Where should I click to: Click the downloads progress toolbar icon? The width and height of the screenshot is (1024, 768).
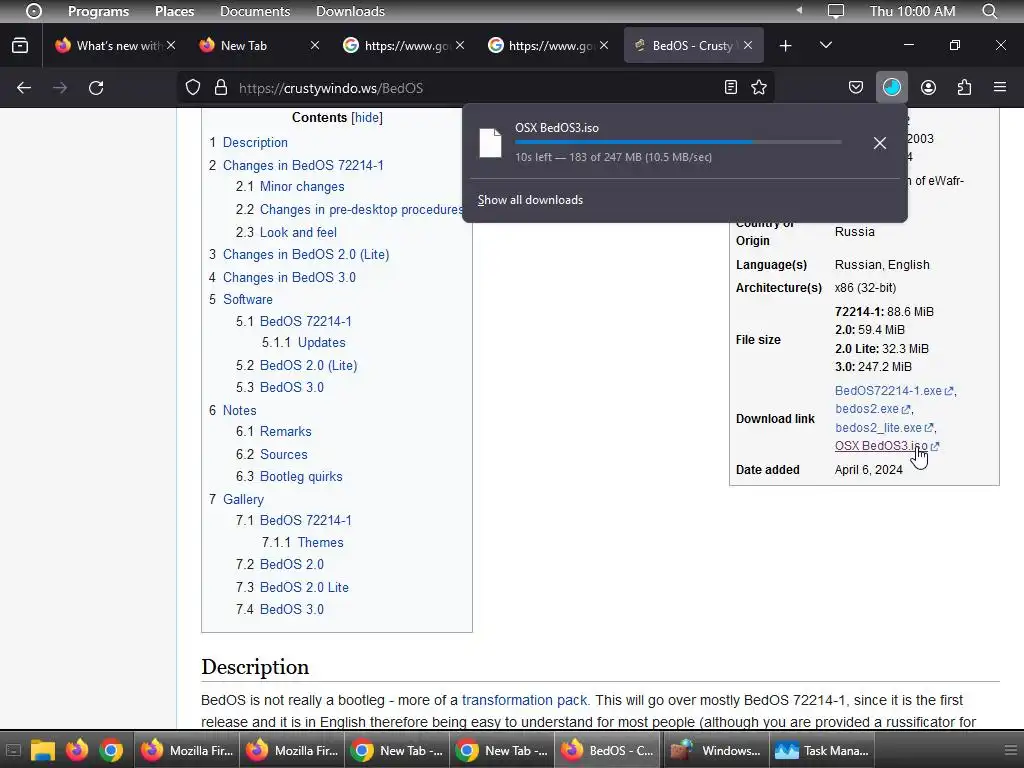tap(891, 88)
